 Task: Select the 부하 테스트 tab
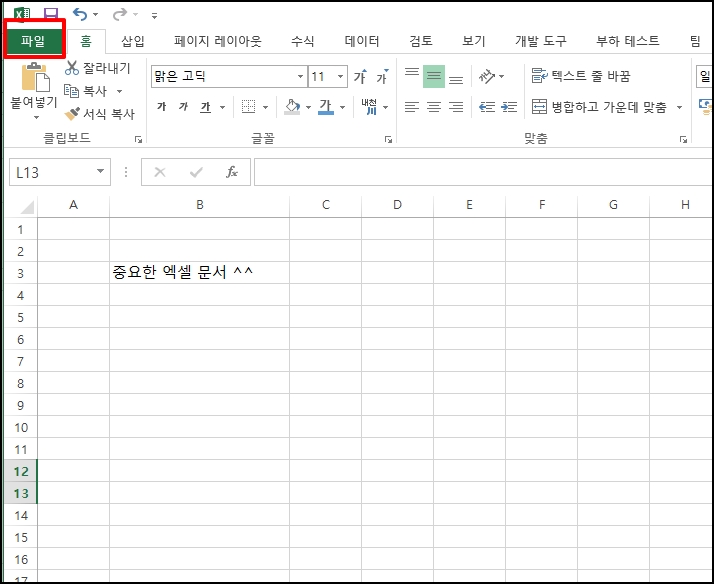click(627, 41)
